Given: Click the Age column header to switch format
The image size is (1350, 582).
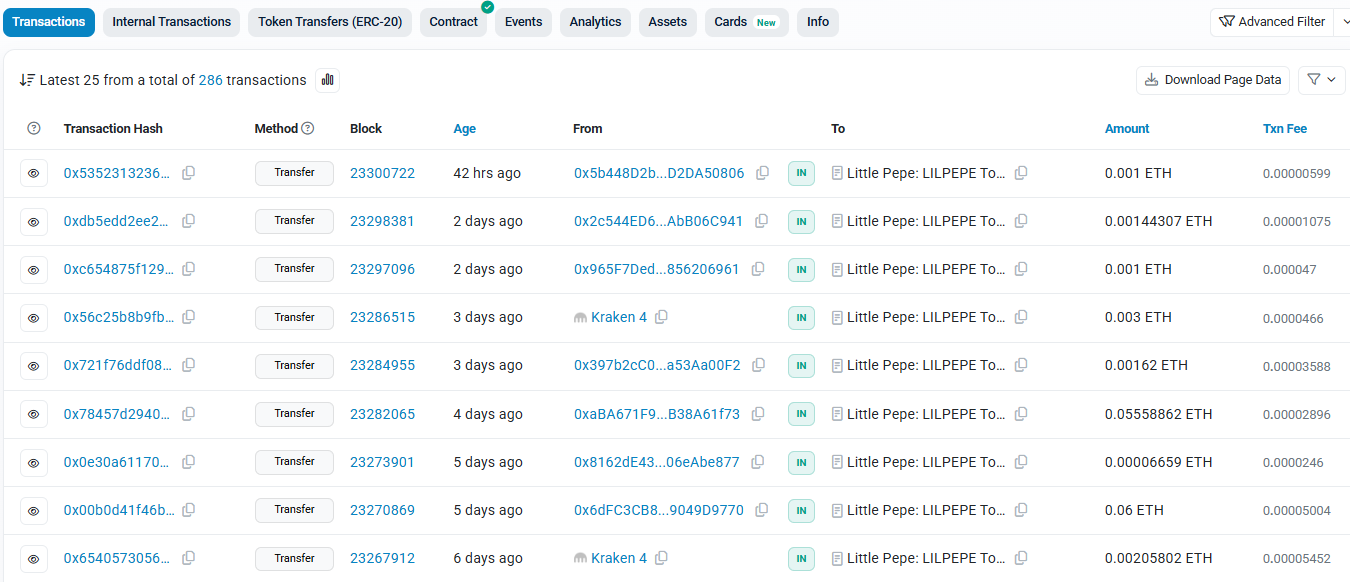Looking at the screenshot, I should tap(464, 128).
